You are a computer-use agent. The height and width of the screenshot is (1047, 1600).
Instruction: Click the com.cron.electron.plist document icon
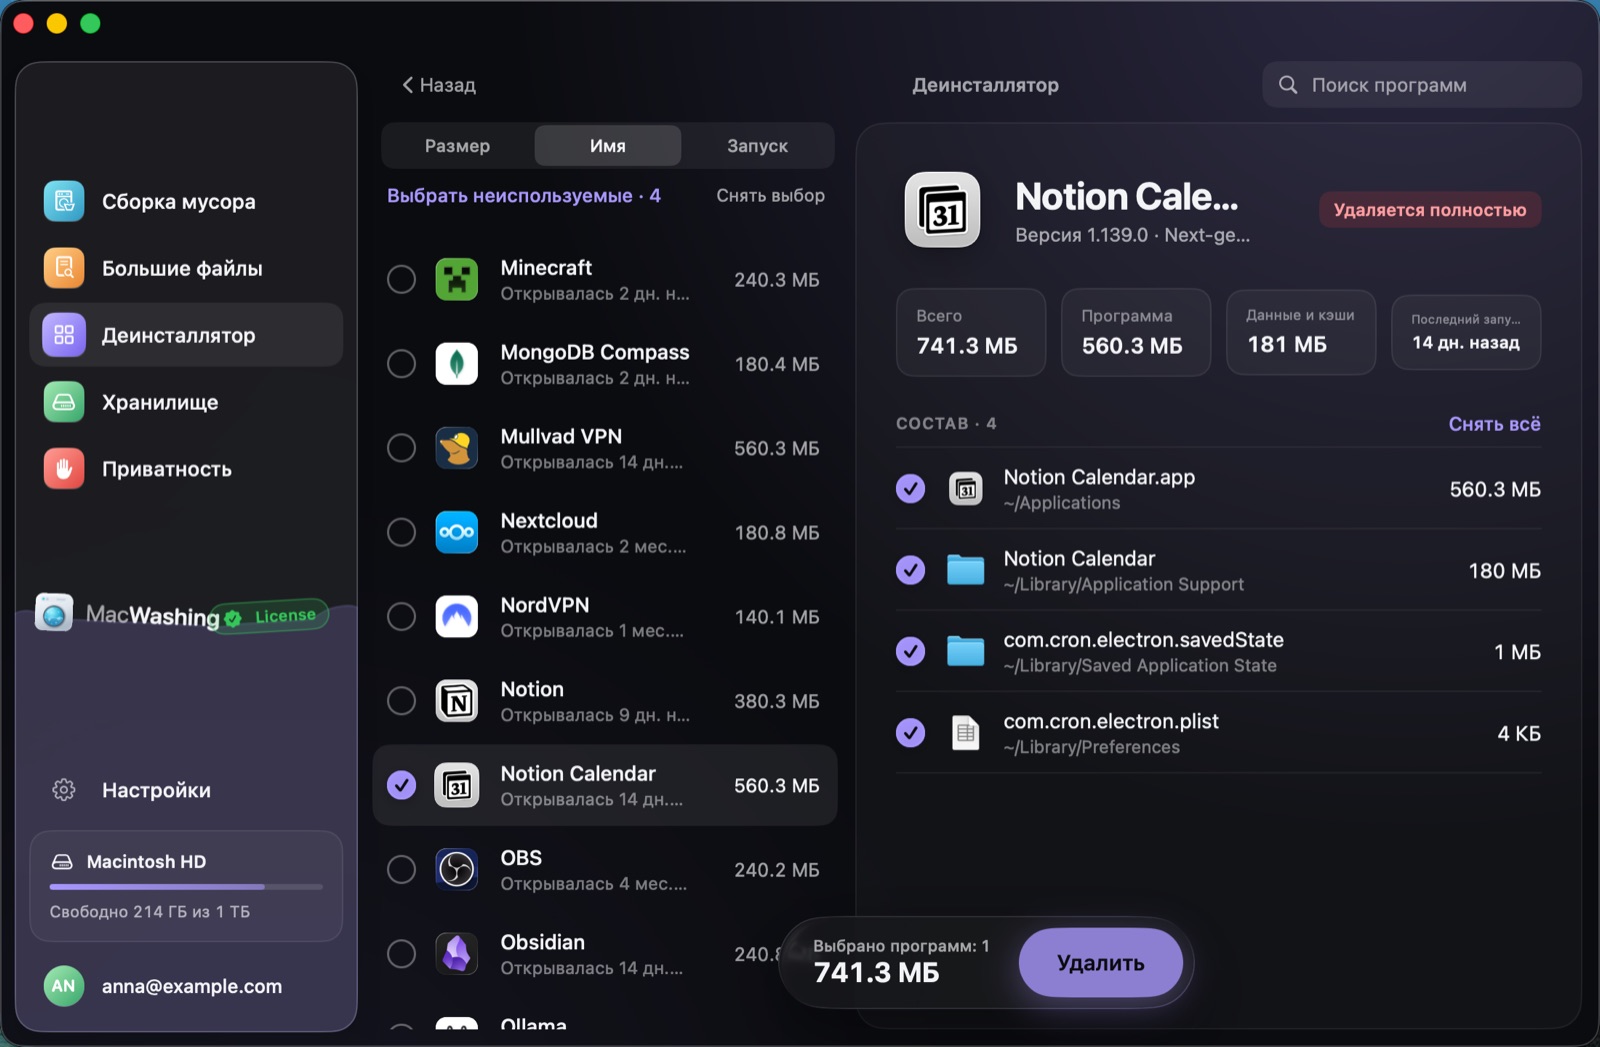(x=966, y=733)
